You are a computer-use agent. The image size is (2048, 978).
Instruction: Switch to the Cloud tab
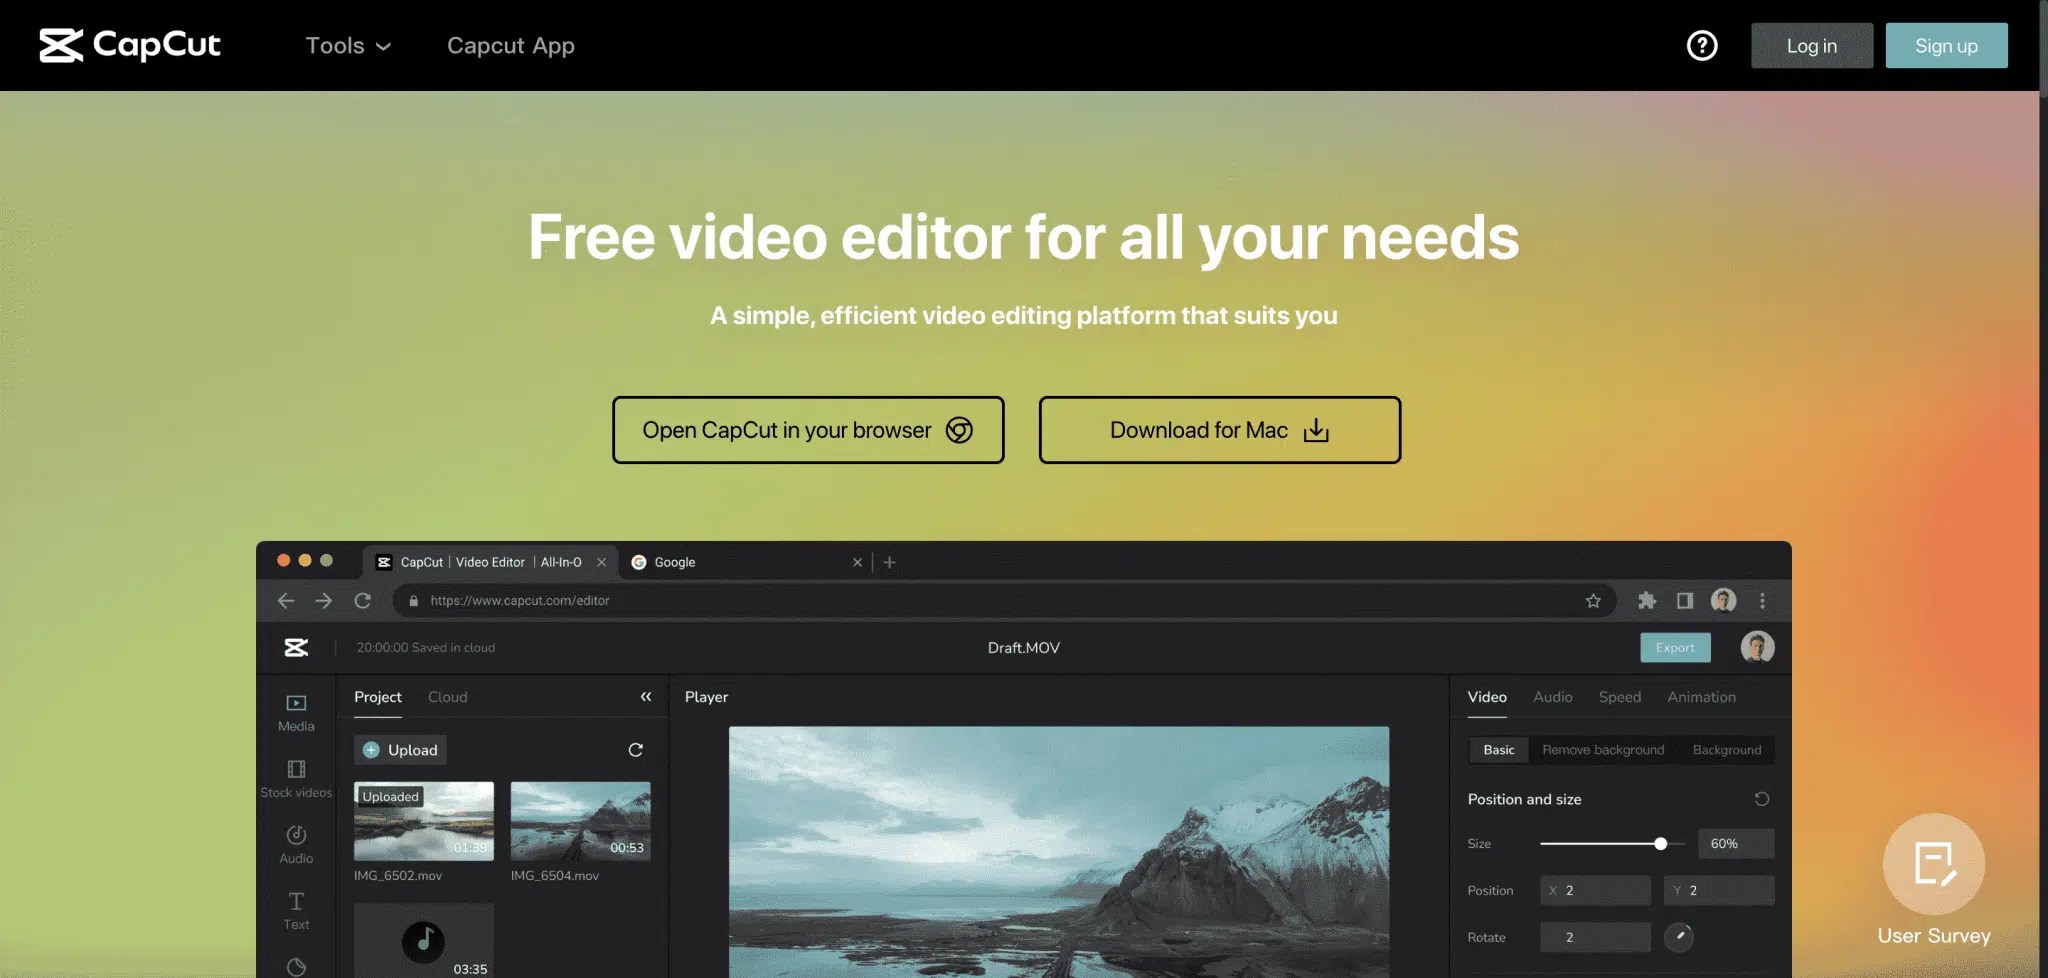tap(447, 697)
